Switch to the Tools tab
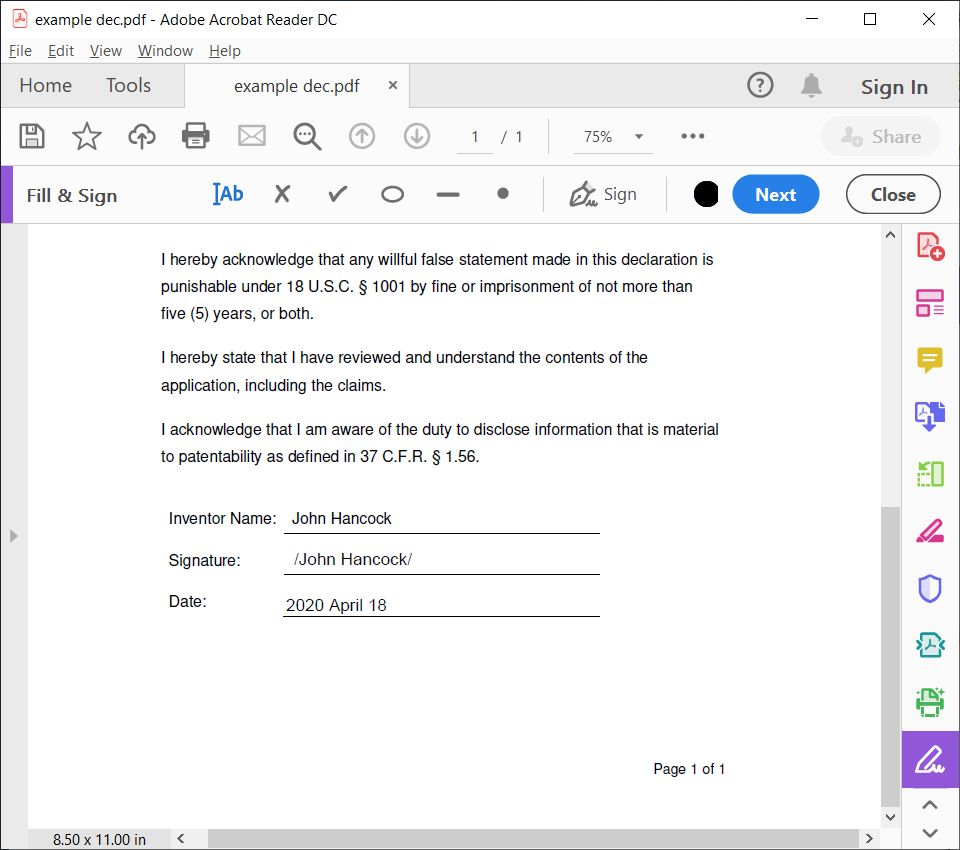The width and height of the screenshot is (960, 850). (128, 85)
